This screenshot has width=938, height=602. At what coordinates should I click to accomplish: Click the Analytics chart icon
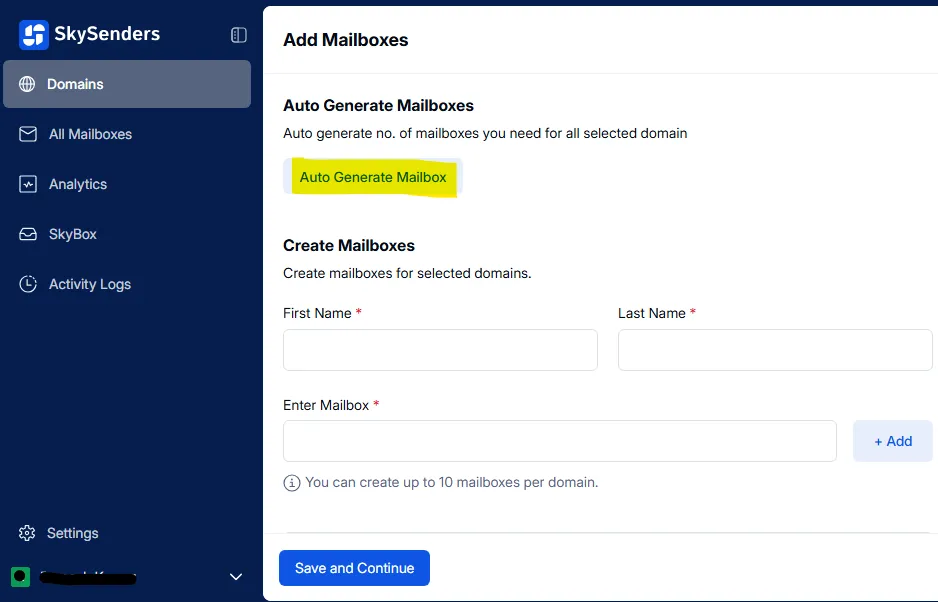[28, 184]
